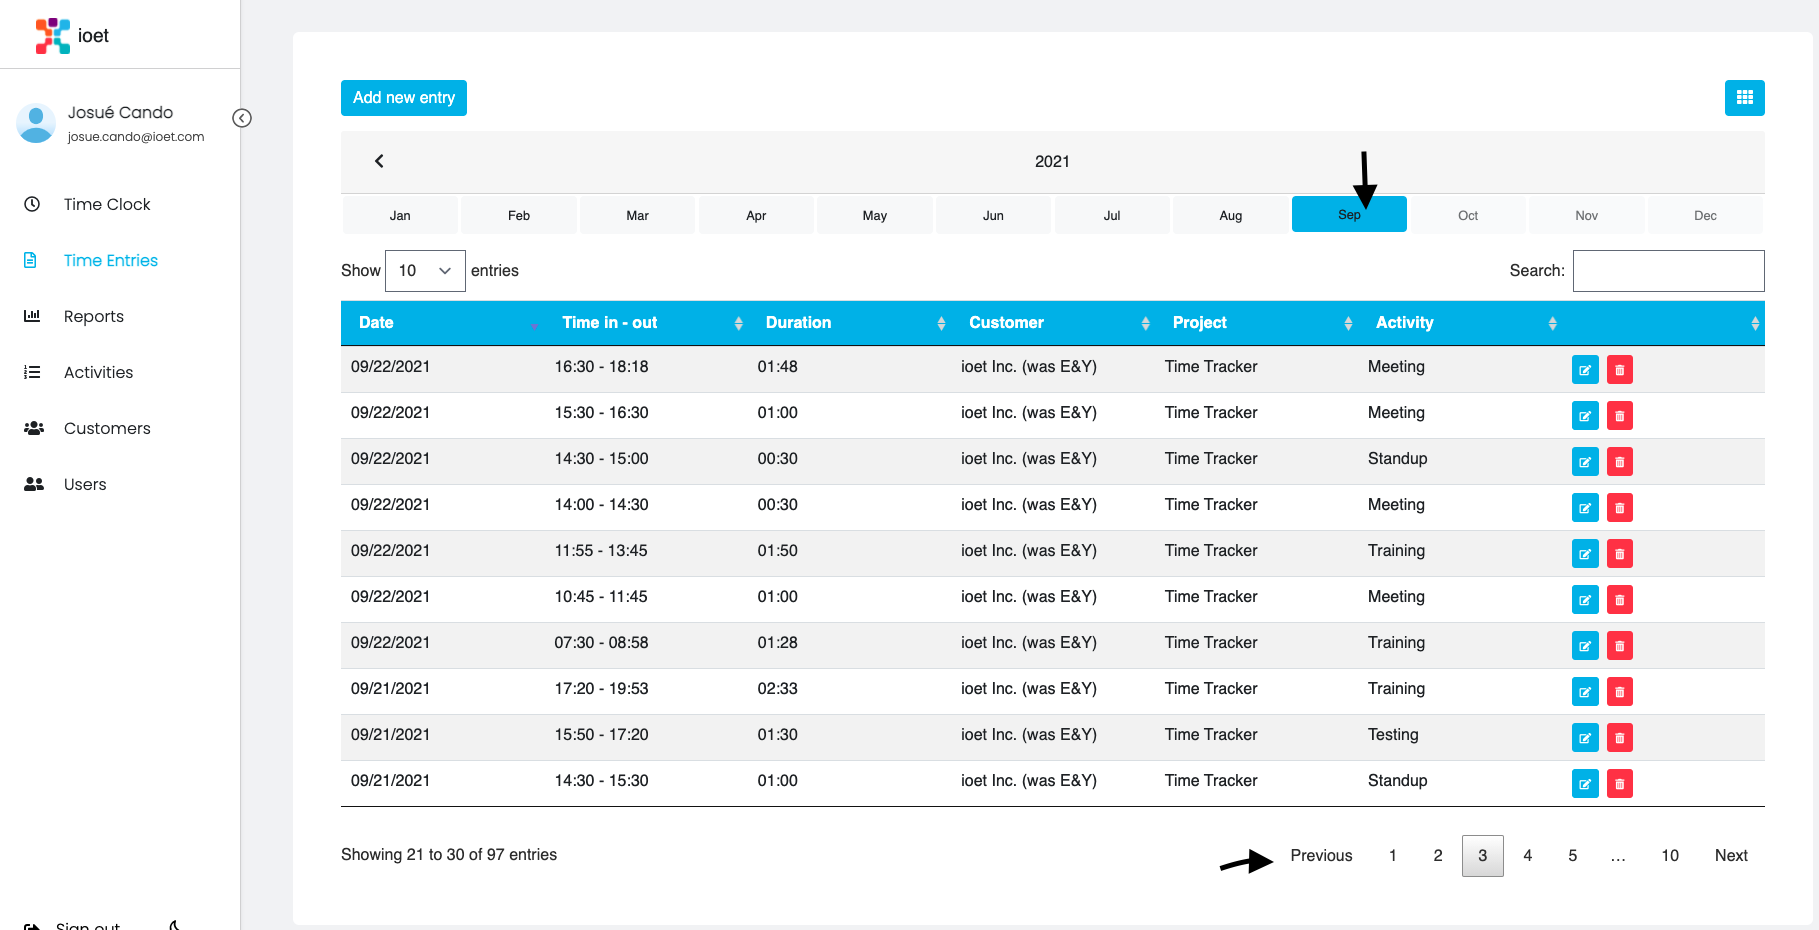Click the Time Clock clock icon

(32, 204)
